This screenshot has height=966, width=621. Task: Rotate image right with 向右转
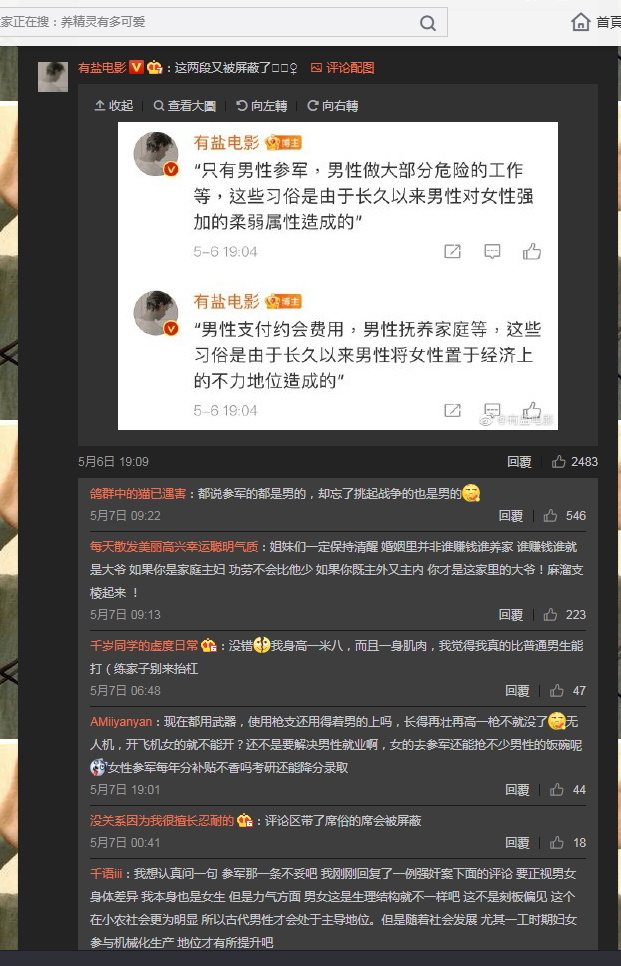[333, 106]
